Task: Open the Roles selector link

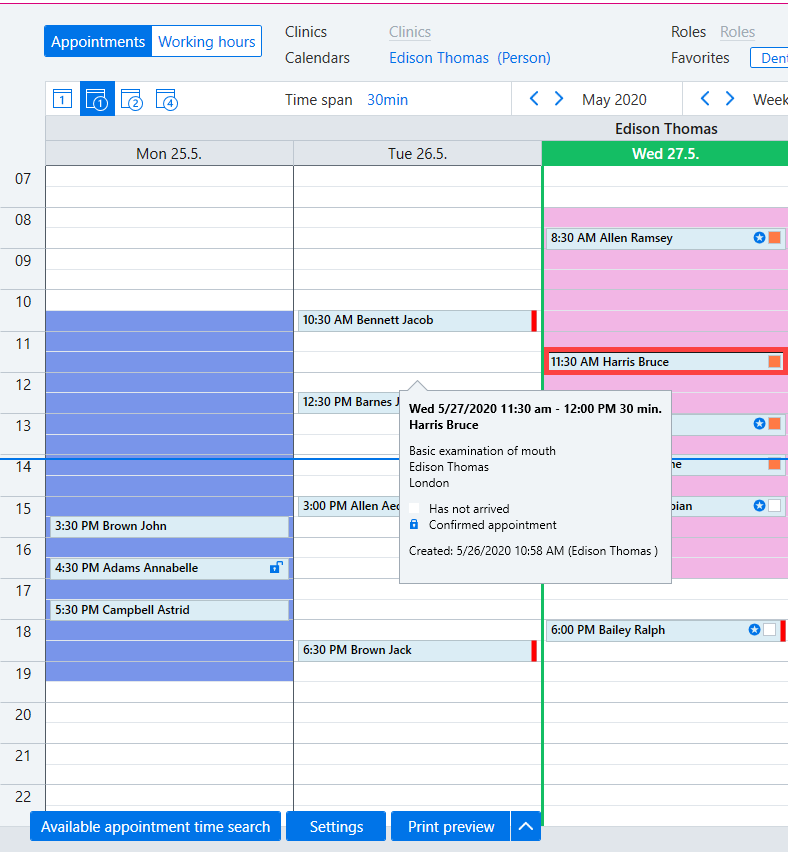Action: 737,32
